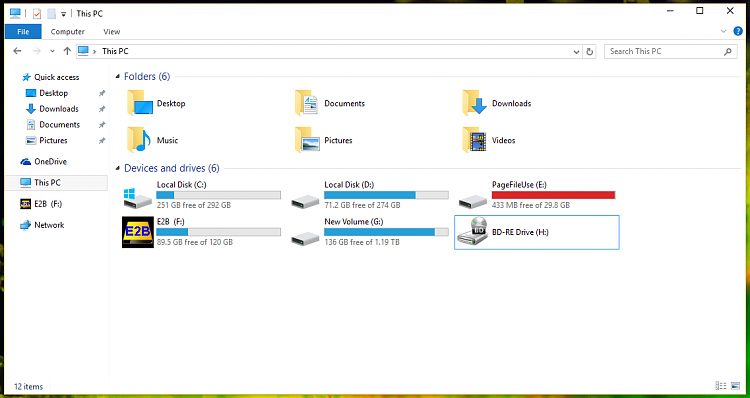
Task: Click the Forward navigation arrow
Action: 37,51
